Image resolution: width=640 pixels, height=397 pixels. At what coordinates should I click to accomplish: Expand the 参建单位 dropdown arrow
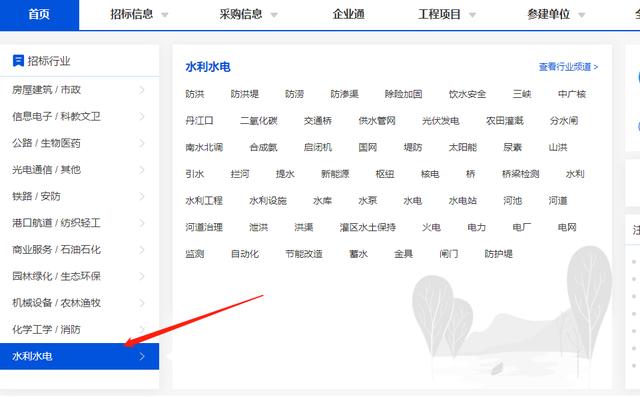click(x=582, y=15)
